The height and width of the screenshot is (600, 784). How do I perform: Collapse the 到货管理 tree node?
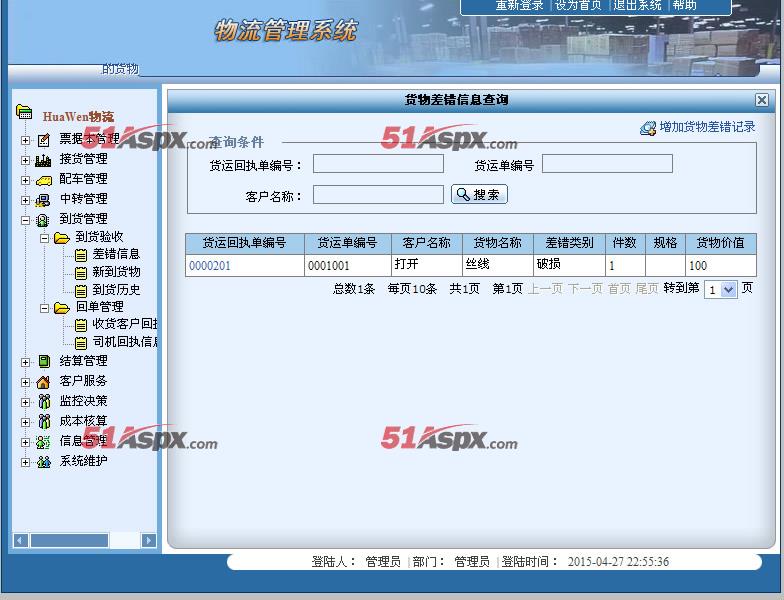point(26,220)
